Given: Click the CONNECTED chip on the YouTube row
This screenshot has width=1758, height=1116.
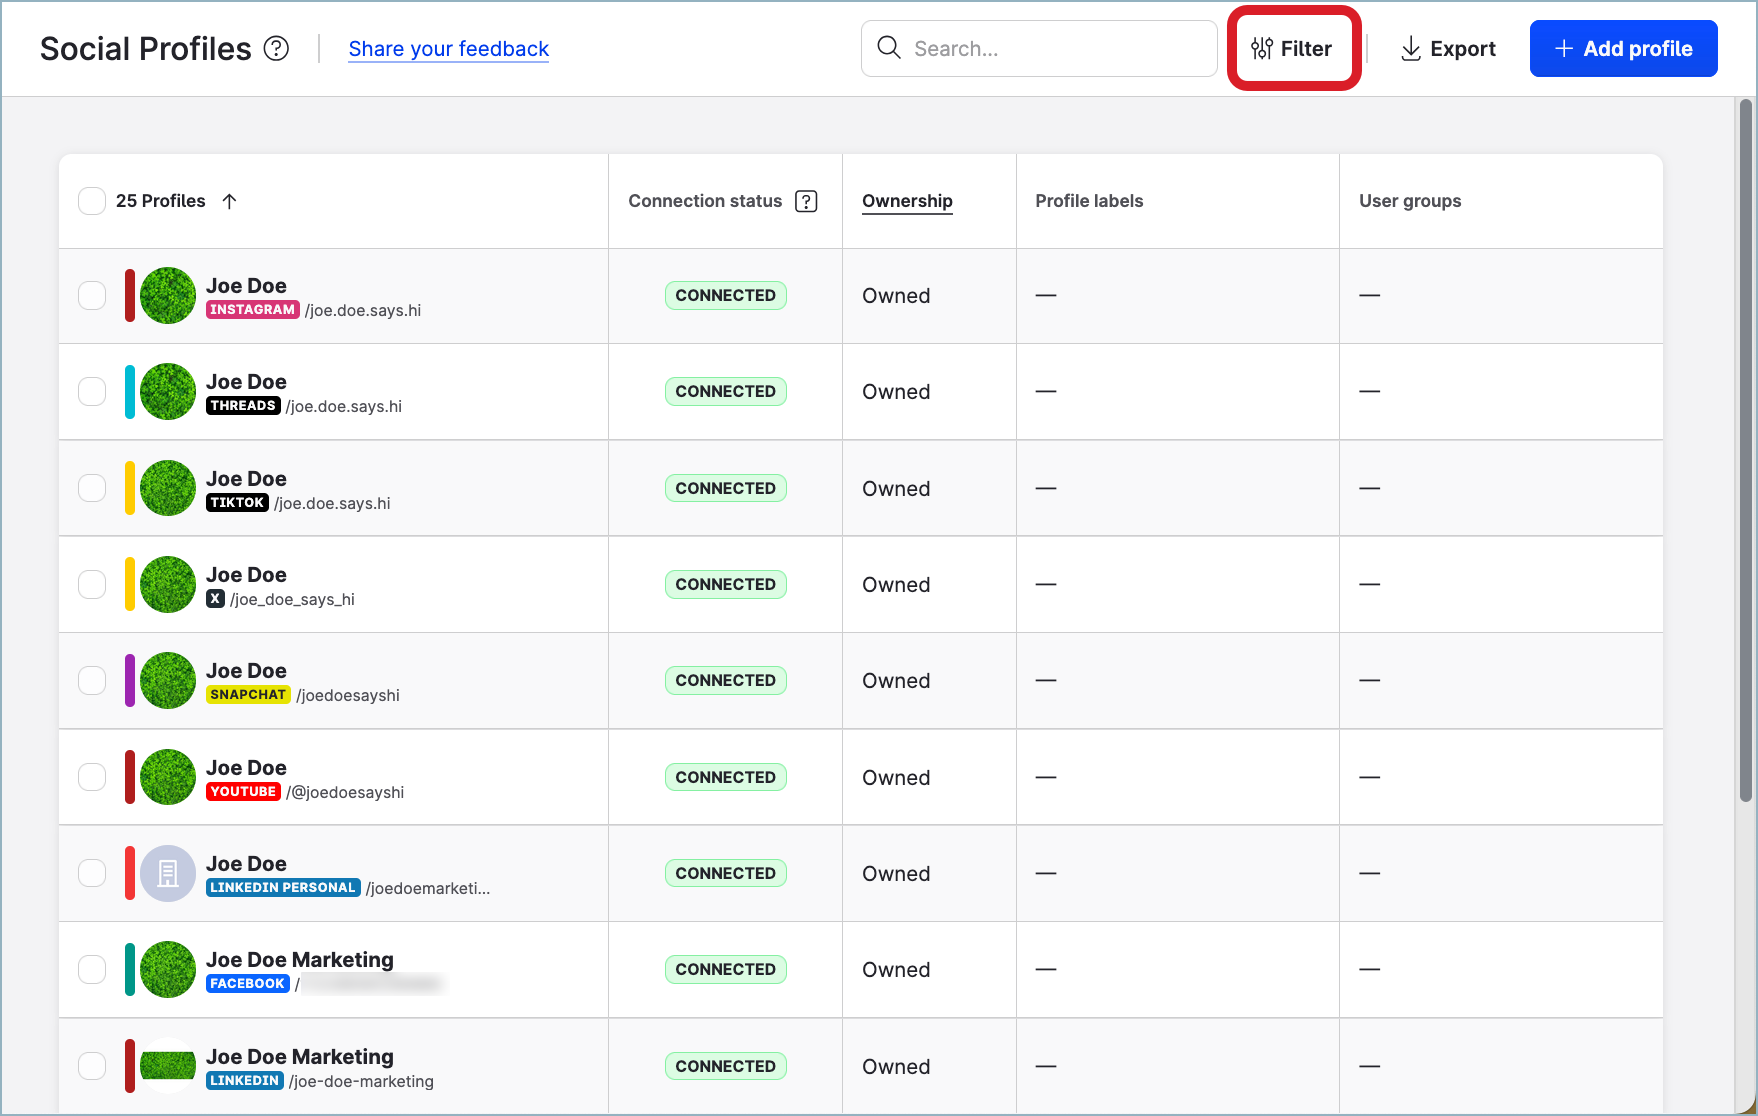Looking at the screenshot, I should coord(725,776).
